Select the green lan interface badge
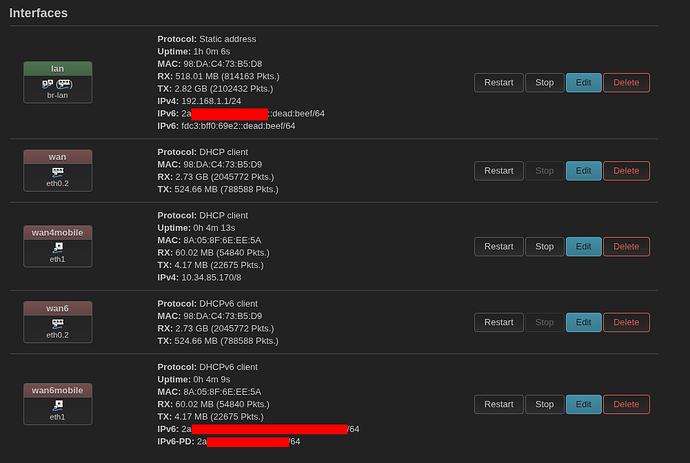Image resolution: width=690 pixels, height=463 pixels. point(58,69)
